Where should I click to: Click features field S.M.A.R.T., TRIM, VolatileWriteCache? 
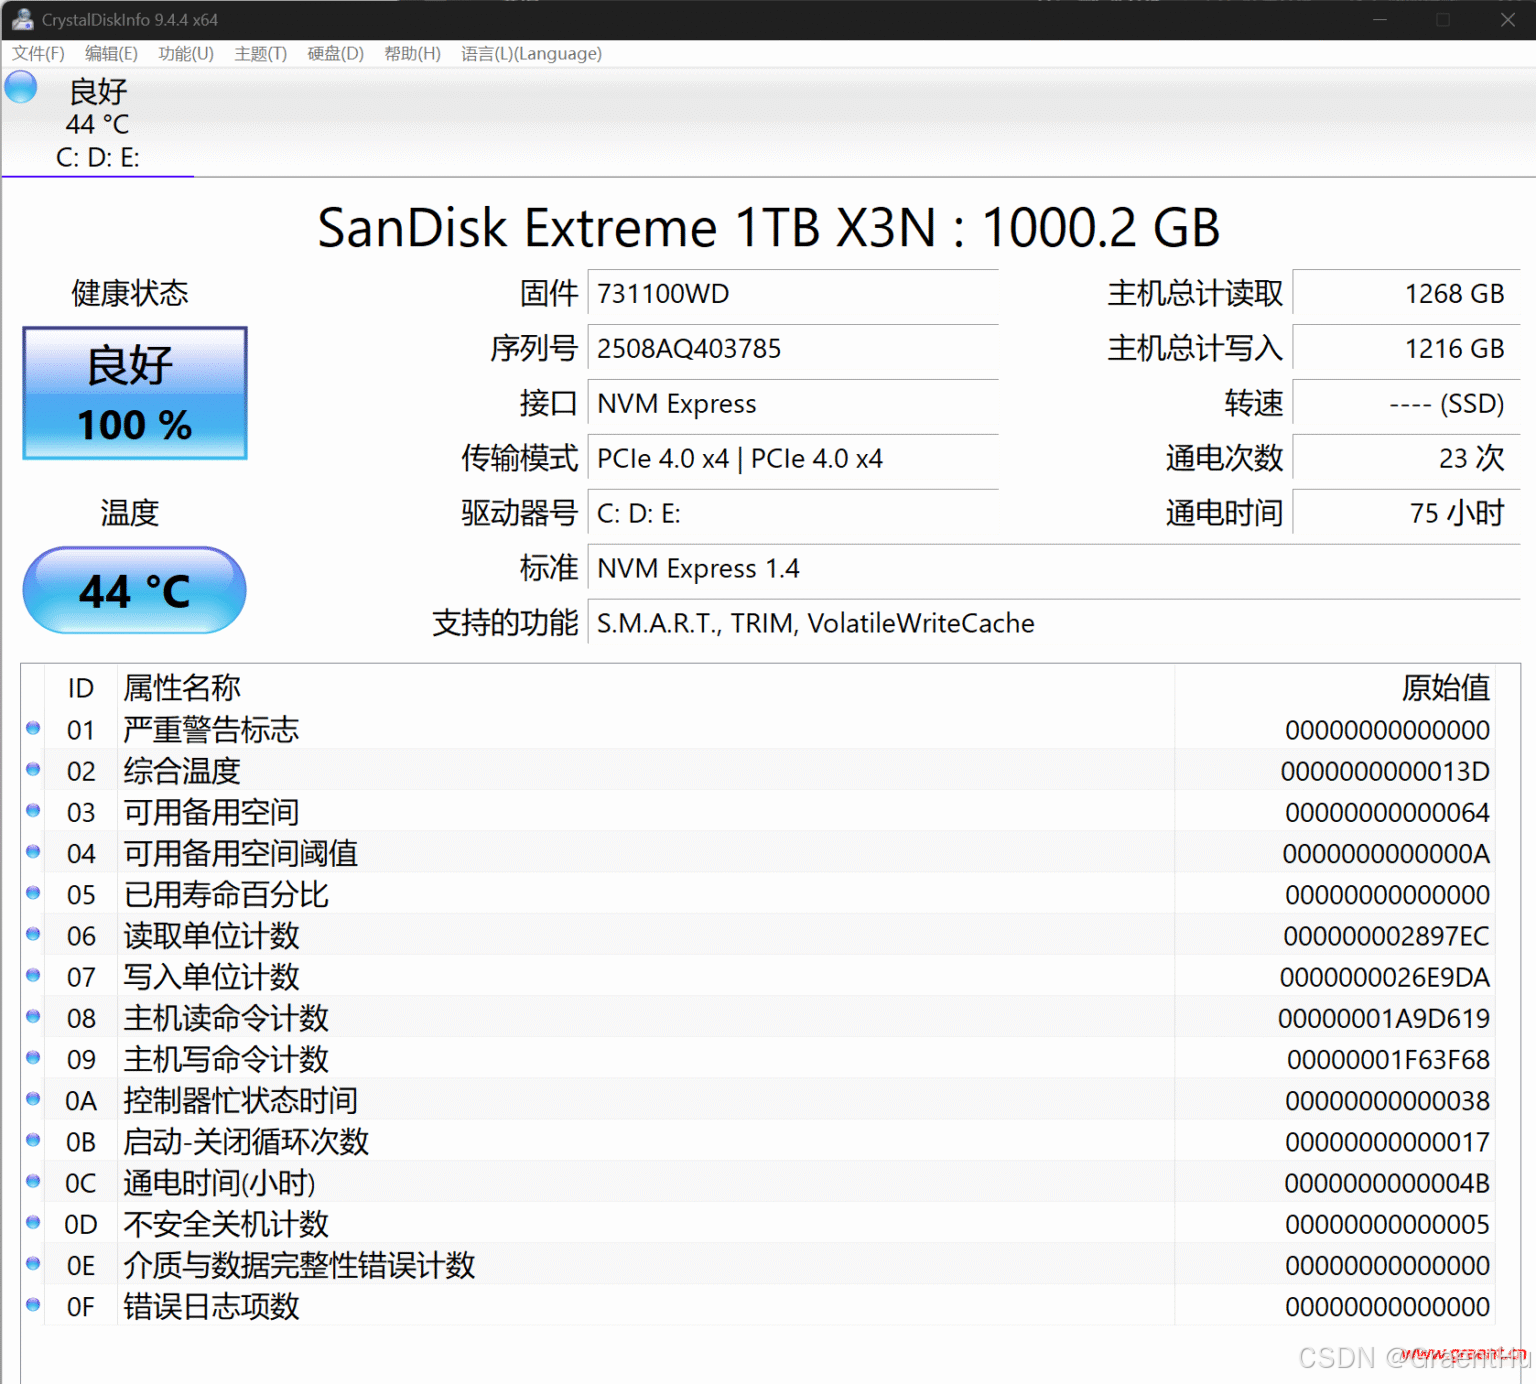(x=1054, y=624)
